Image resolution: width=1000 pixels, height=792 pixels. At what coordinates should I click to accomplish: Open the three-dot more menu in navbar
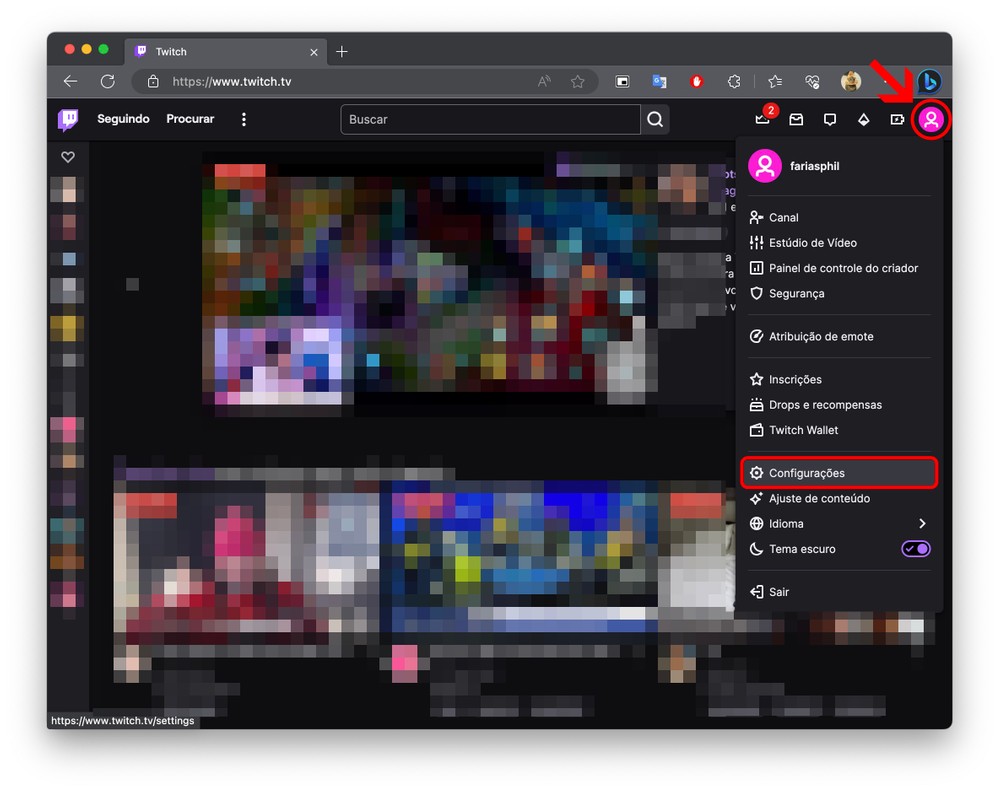click(243, 119)
